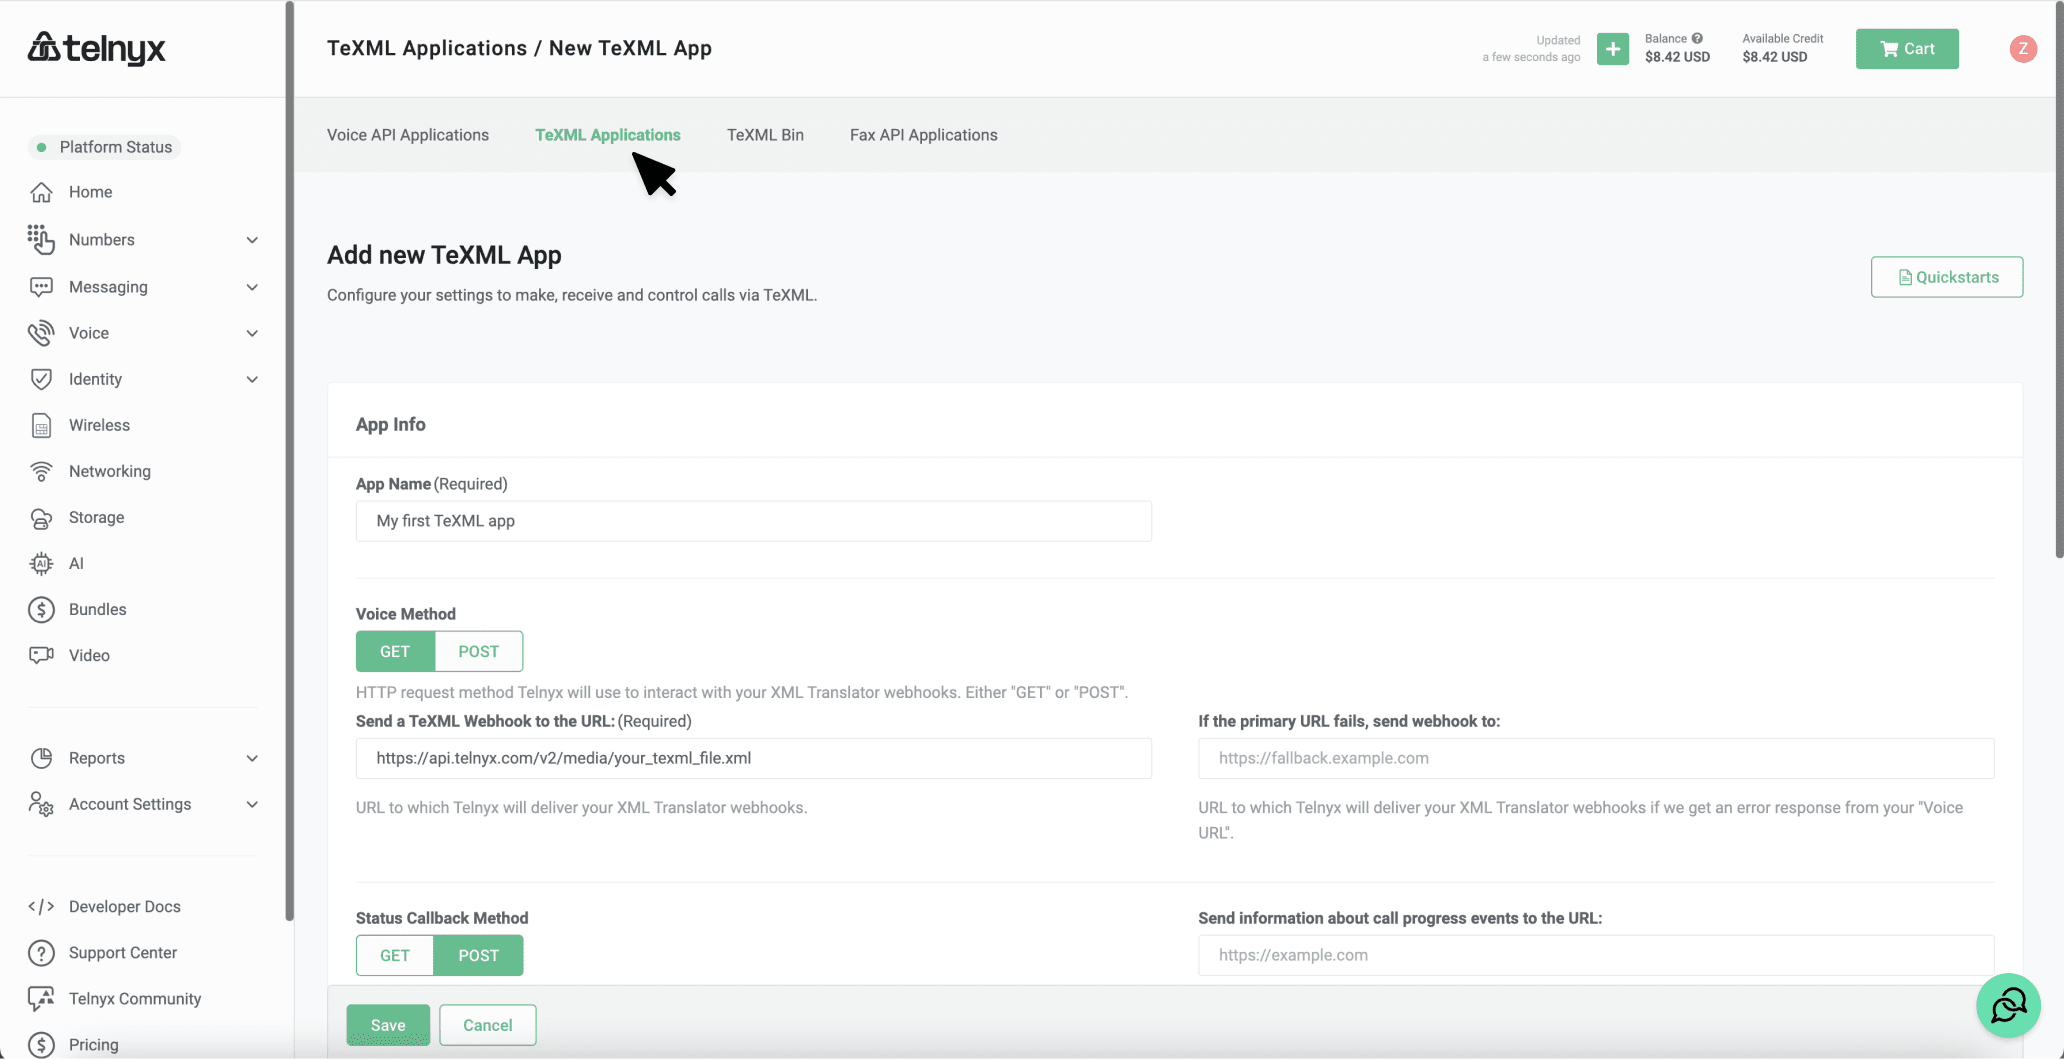Click the 'TeXML Applications / New TeXML App' breadcrumb
Image resolution: width=2064 pixels, height=1060 pixels.
click(519, 48)
